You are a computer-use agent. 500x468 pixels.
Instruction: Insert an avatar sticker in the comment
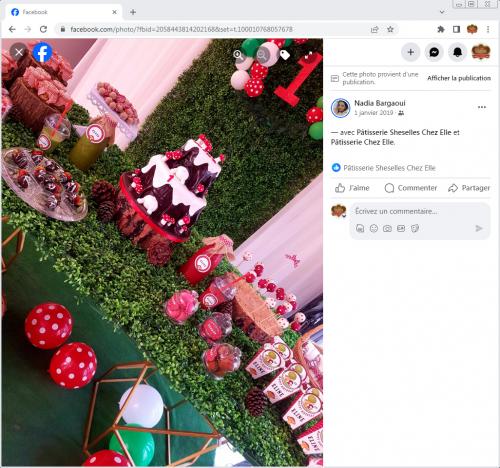pyautogui.click(x=360, y=228)
